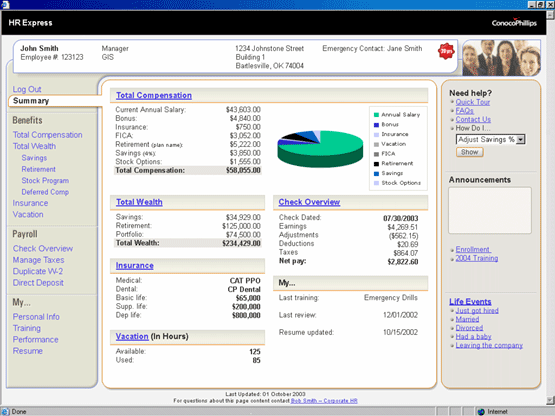
Task: Go to Retirement in sidebar
Action: coord(39,169)
